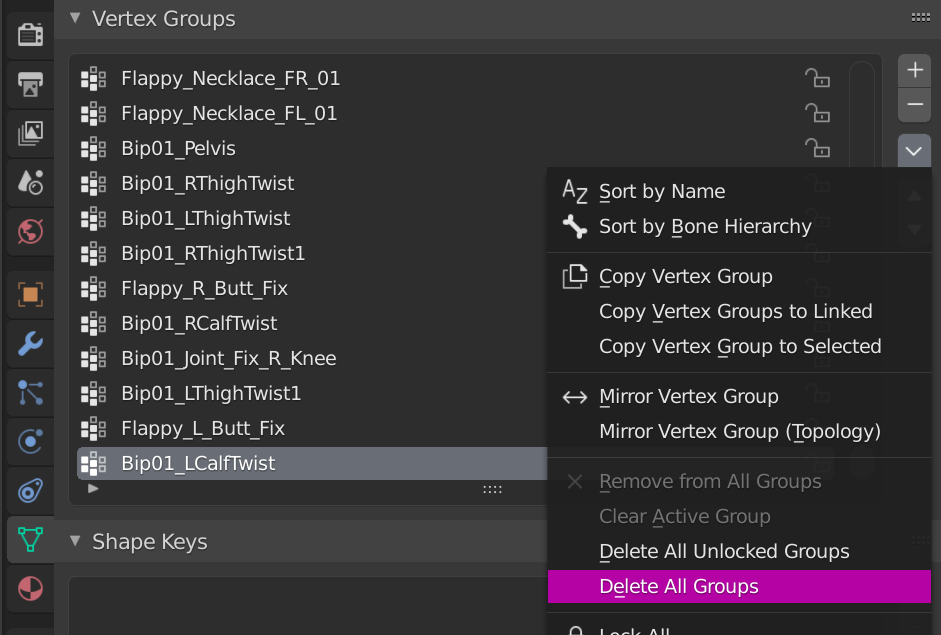Viewport: 941px width, 635px height.
Task: Toggle lock on Flappy_Necklace_FL_01 group
Action: [x=817, y=113]
